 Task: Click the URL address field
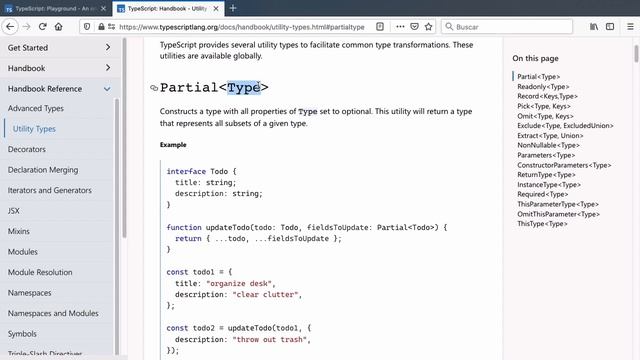click(242, 27)
